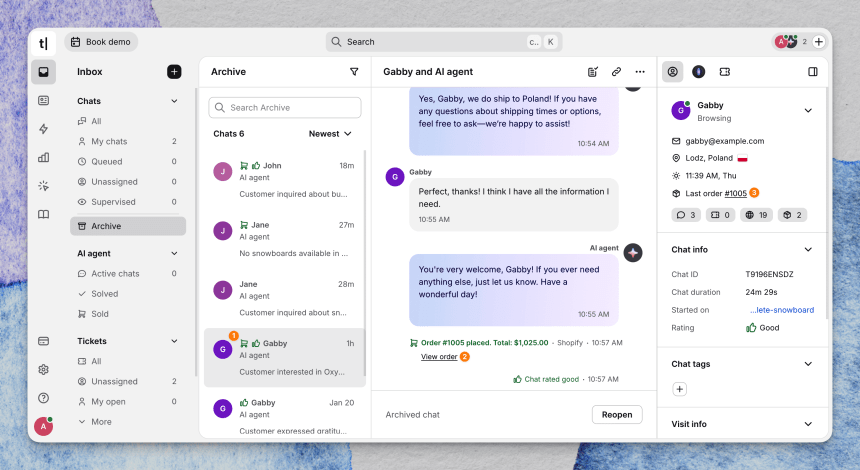Screen dimensions: 860x470
Task: Expand More items under Tickets
Action: [x=95, y=422]
